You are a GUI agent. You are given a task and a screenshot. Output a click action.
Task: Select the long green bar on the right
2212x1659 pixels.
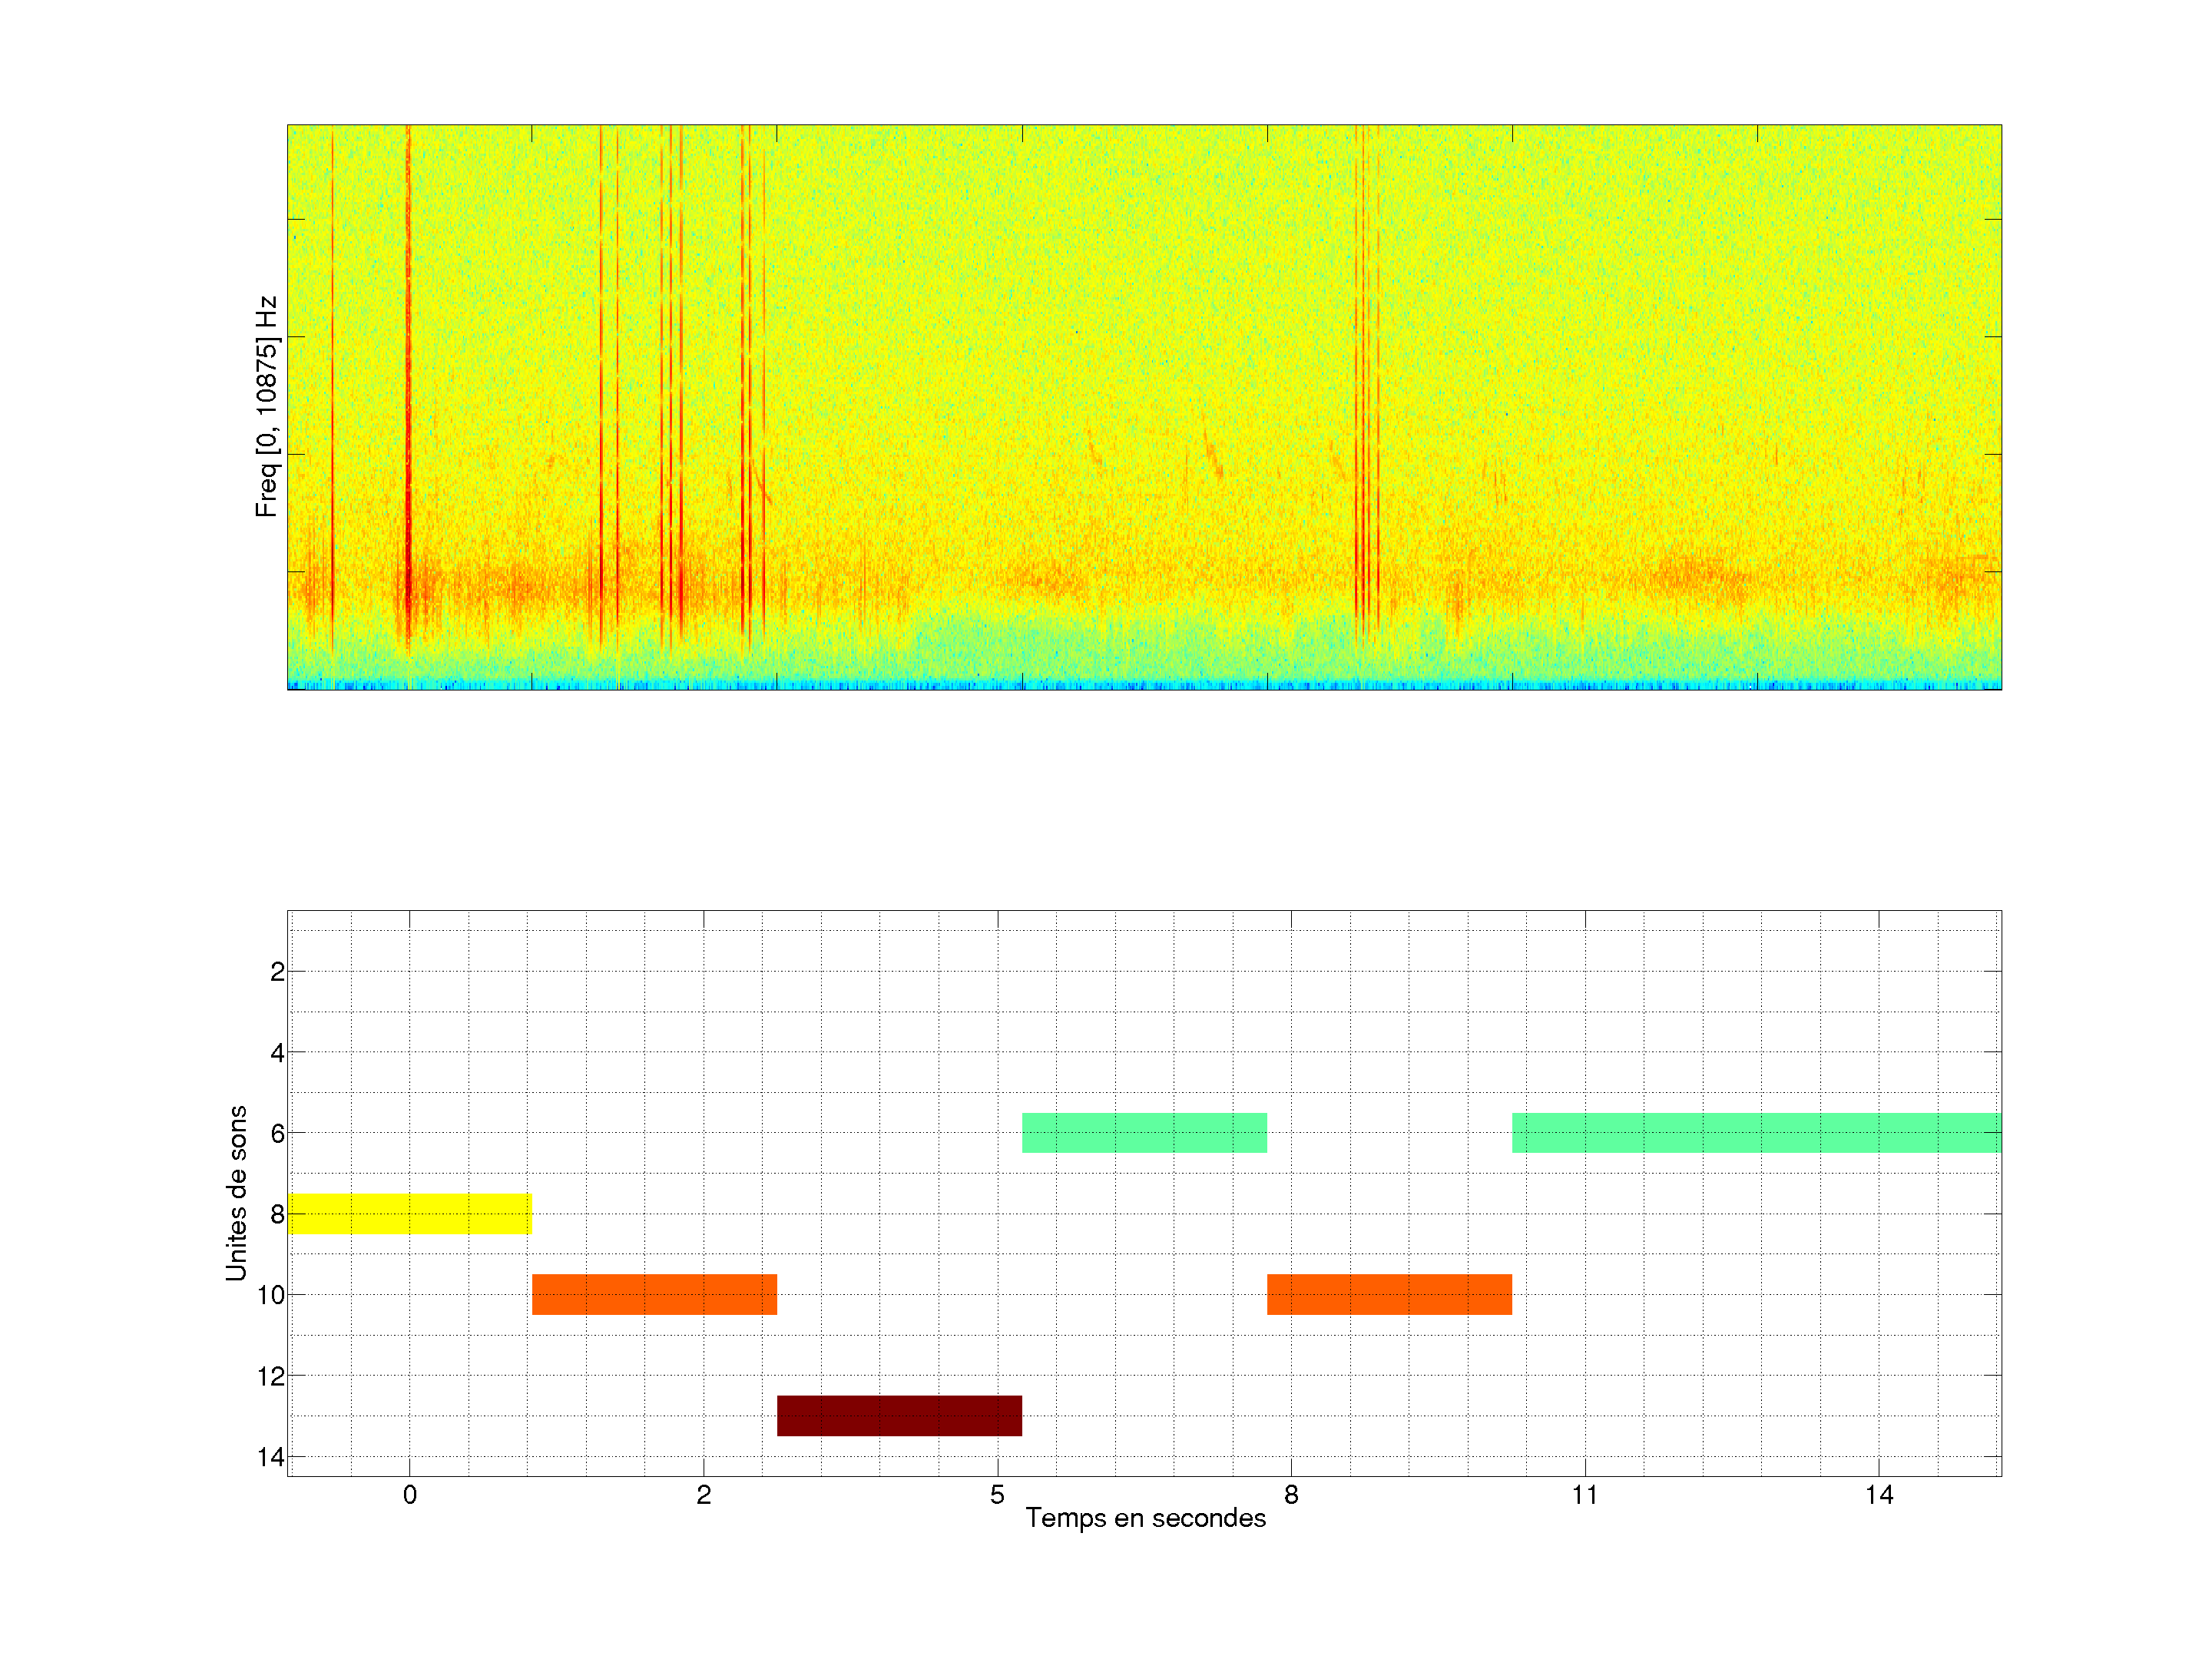click(1756, 1132)
